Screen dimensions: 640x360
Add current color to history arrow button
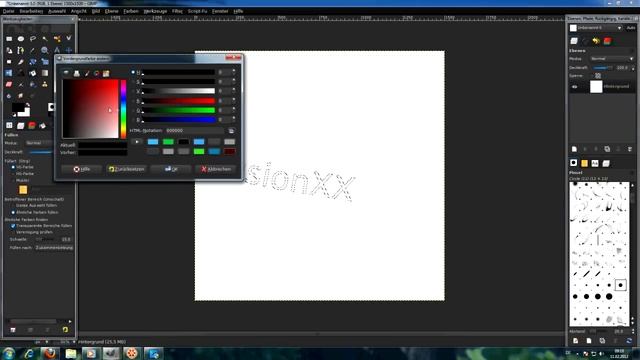click(137, 142)
